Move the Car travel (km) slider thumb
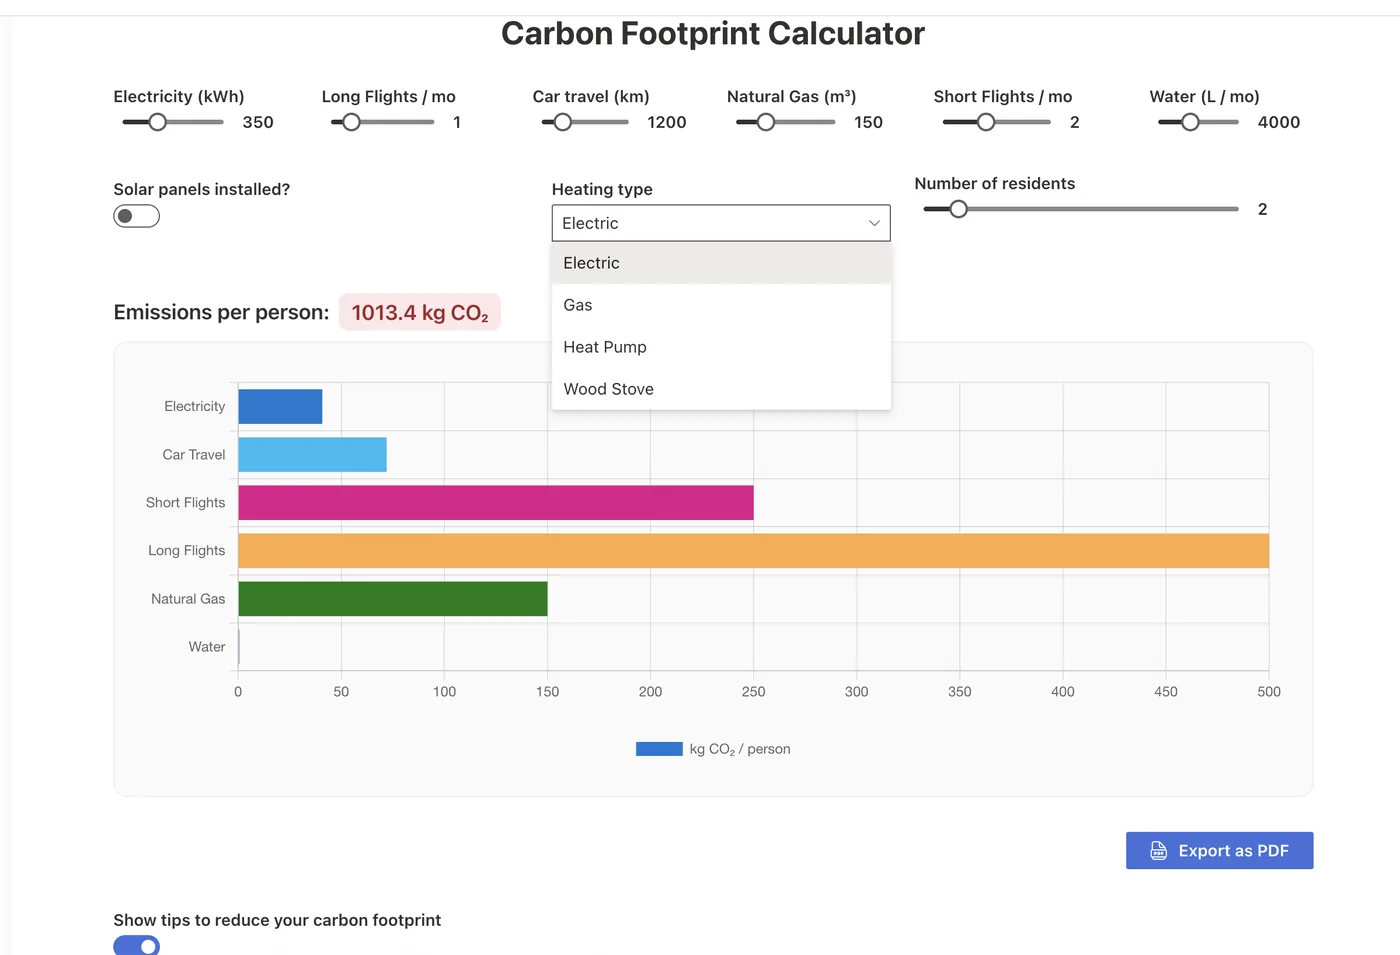Image resolution: width=1400 pixels, height=955 pixels. [563, 122]
